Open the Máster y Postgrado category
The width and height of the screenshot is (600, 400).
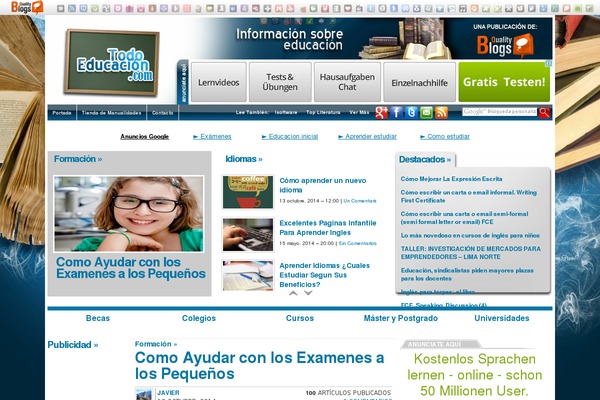401,318
